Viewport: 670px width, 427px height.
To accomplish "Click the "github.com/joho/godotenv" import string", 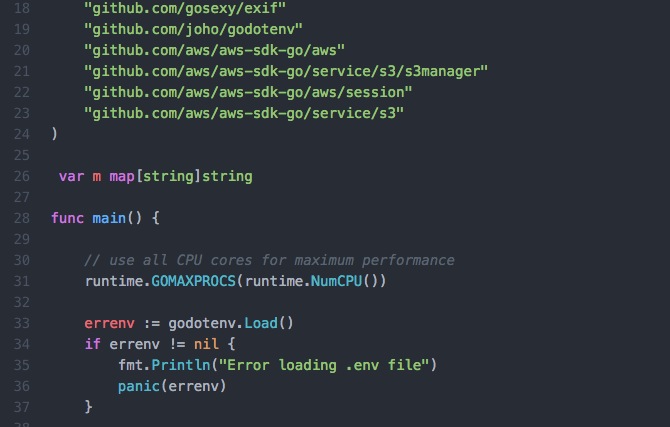I will [194, 29].
